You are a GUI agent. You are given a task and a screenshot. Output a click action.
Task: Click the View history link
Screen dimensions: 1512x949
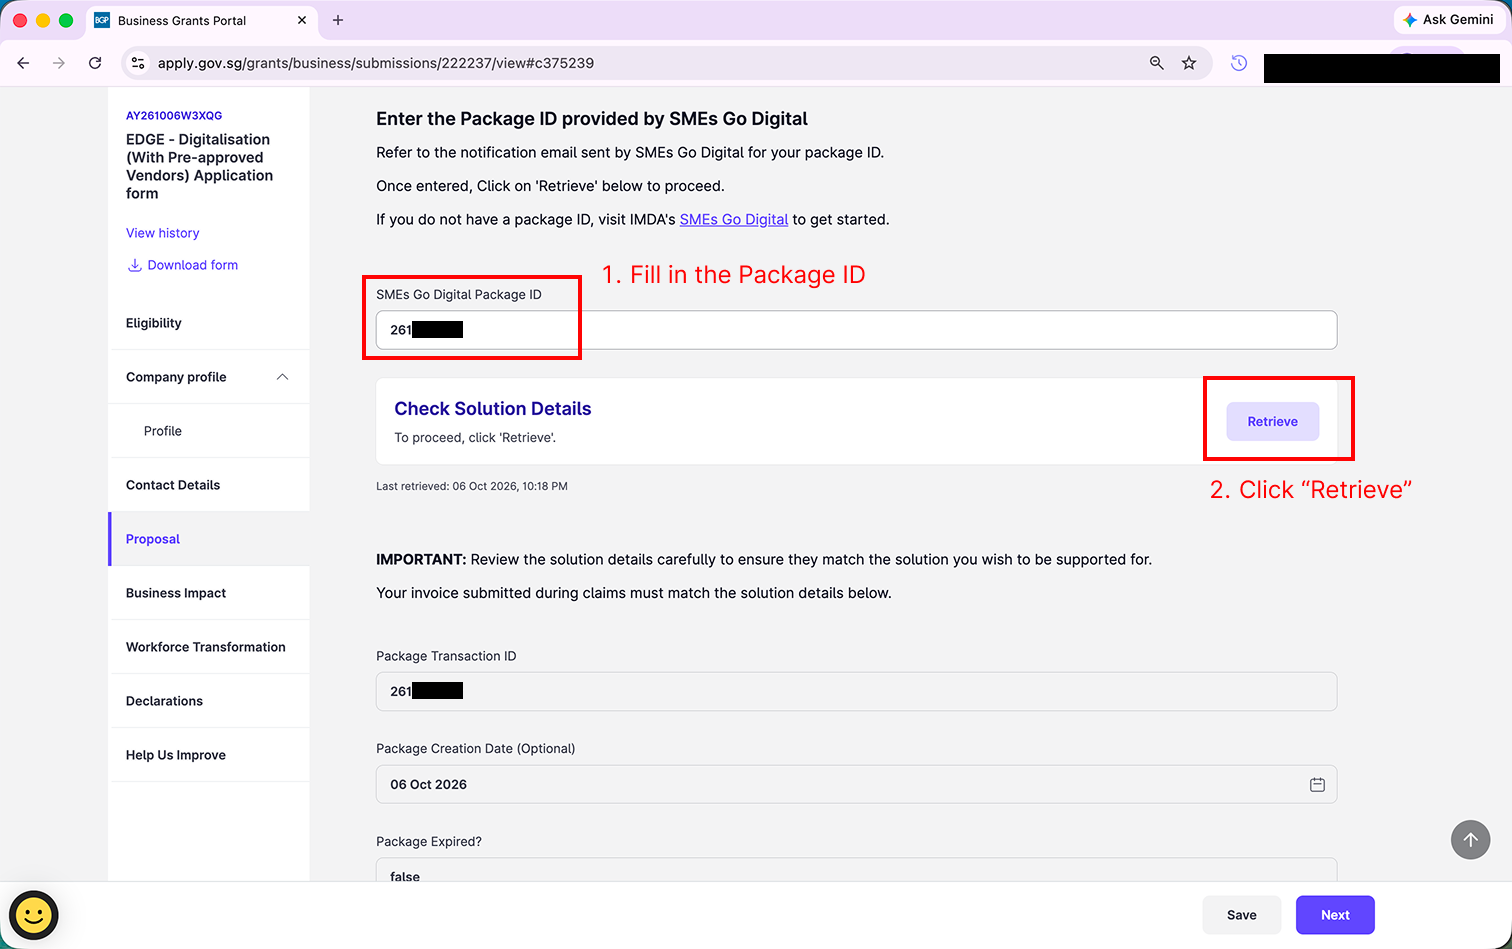pos(162,233)
